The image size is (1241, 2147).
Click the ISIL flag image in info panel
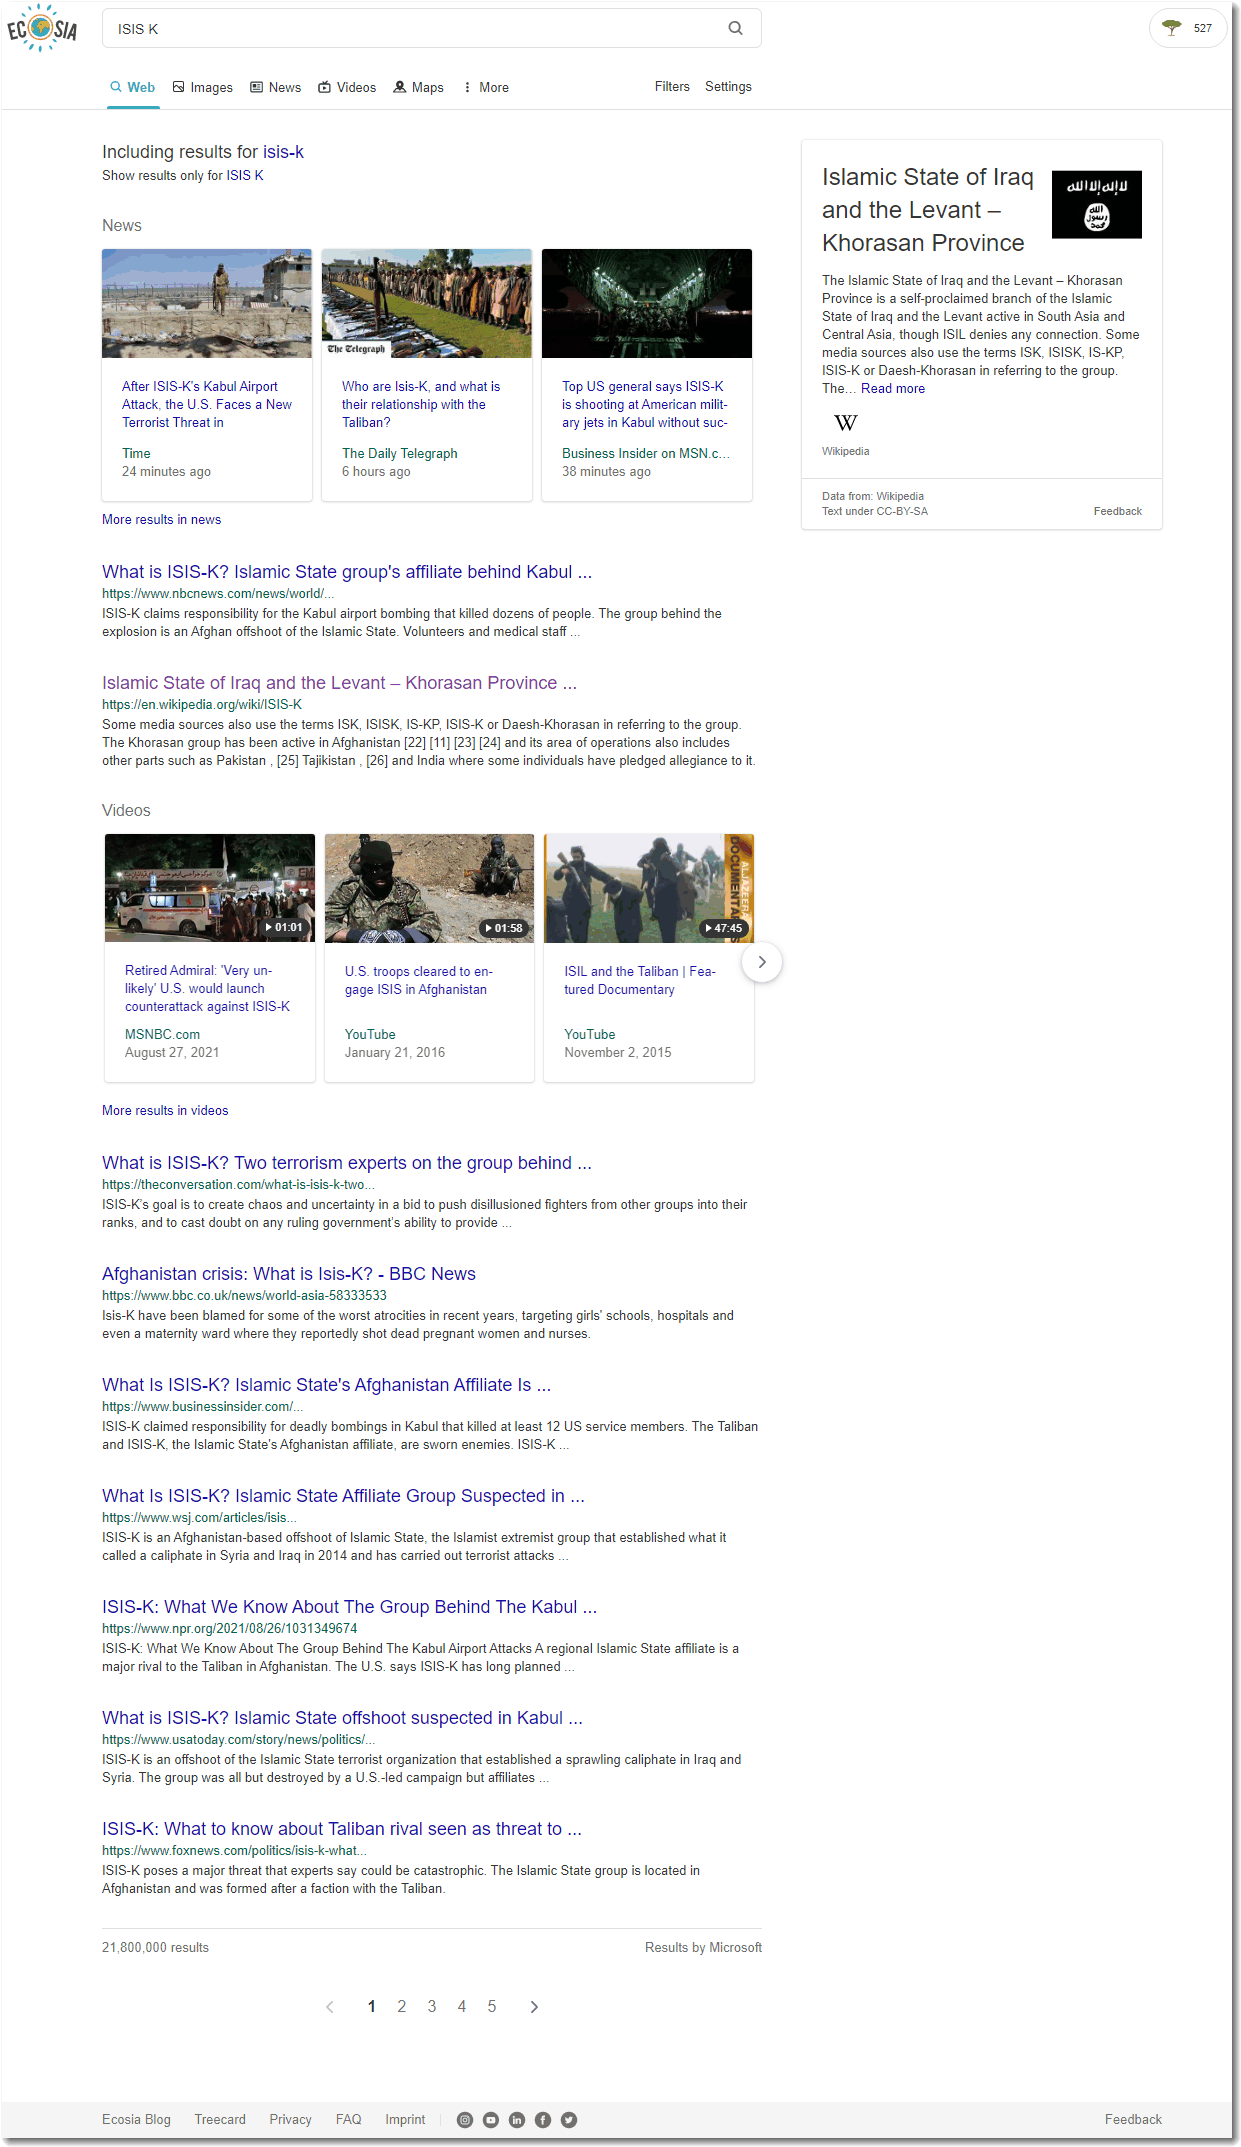(x=1096, y=204)
